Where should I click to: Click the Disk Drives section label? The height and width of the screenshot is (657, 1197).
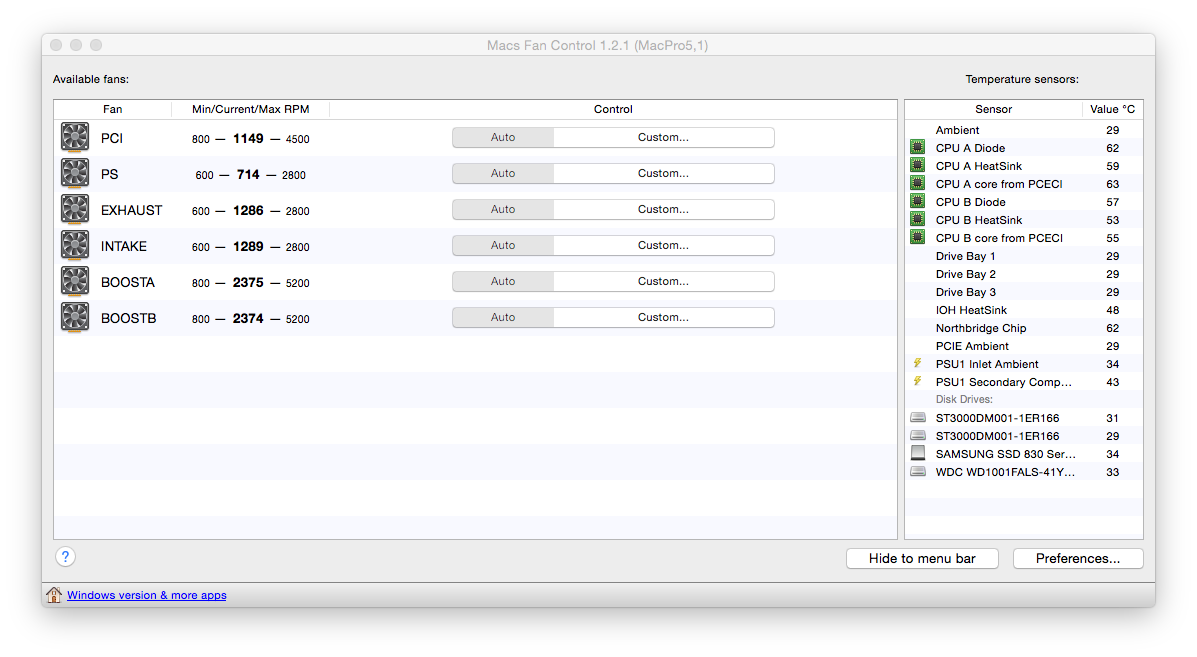[964, 399]
